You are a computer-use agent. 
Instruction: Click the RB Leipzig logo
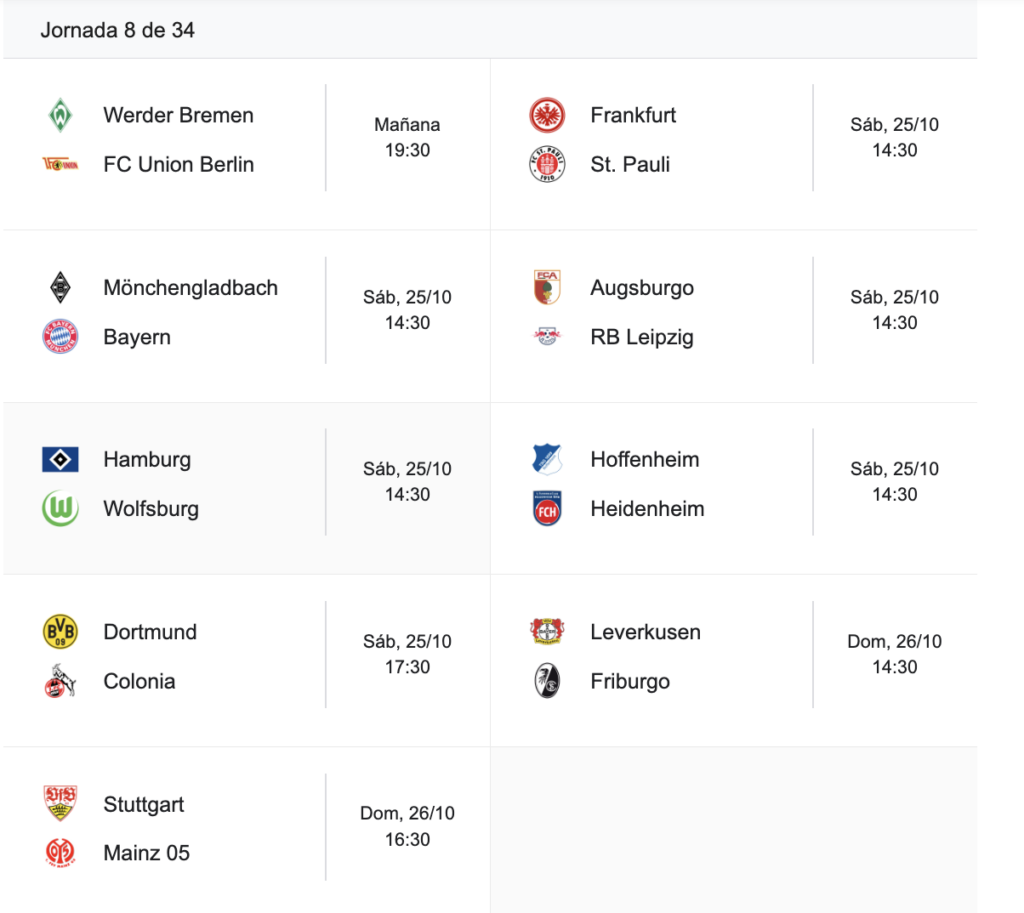coord(547,337)
